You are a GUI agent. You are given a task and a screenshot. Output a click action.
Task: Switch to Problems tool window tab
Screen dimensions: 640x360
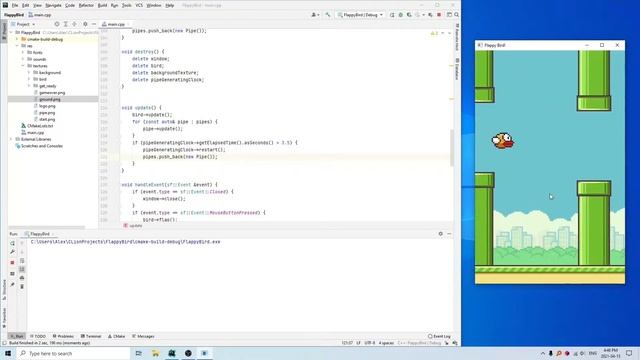point(63,336)
